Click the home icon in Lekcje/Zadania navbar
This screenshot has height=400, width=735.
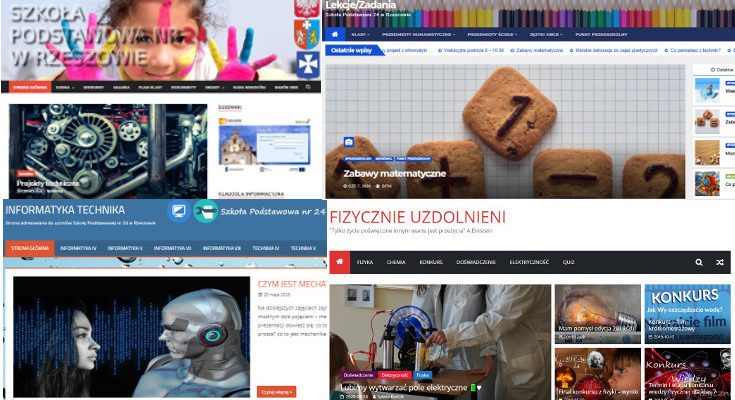335,34
